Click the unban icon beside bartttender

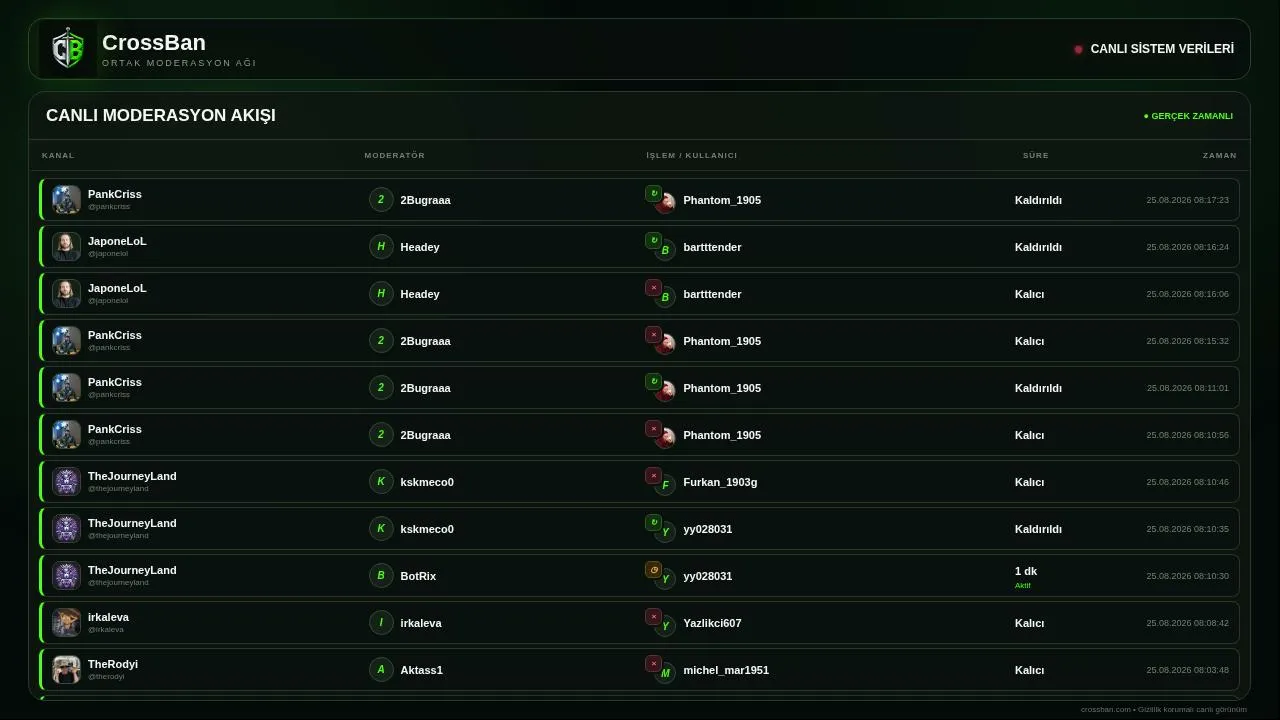click(653, 240)
